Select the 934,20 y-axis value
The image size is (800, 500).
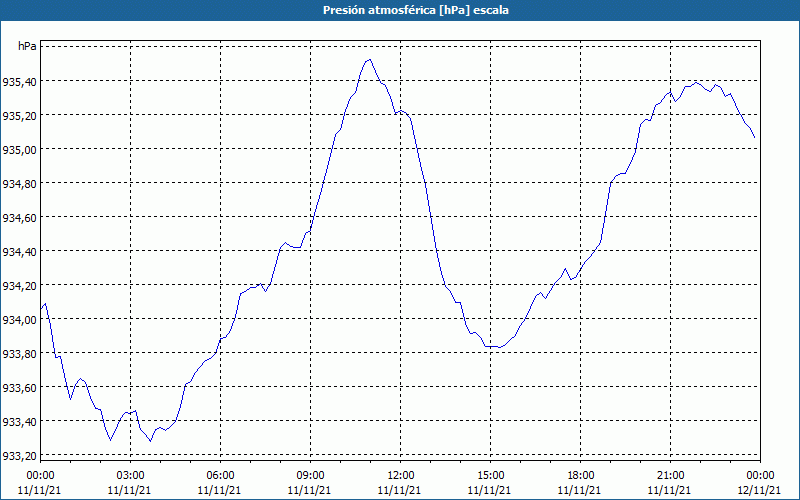click(x=19, y=285)
